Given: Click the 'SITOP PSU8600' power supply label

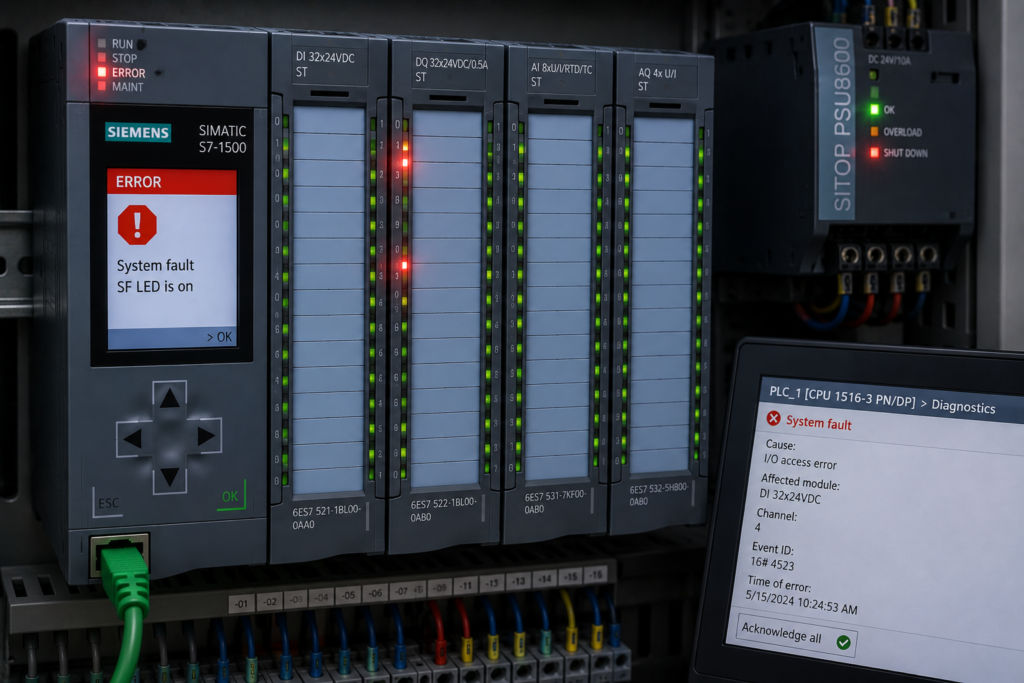Looking at the screenshot, I should click(842, 124).
